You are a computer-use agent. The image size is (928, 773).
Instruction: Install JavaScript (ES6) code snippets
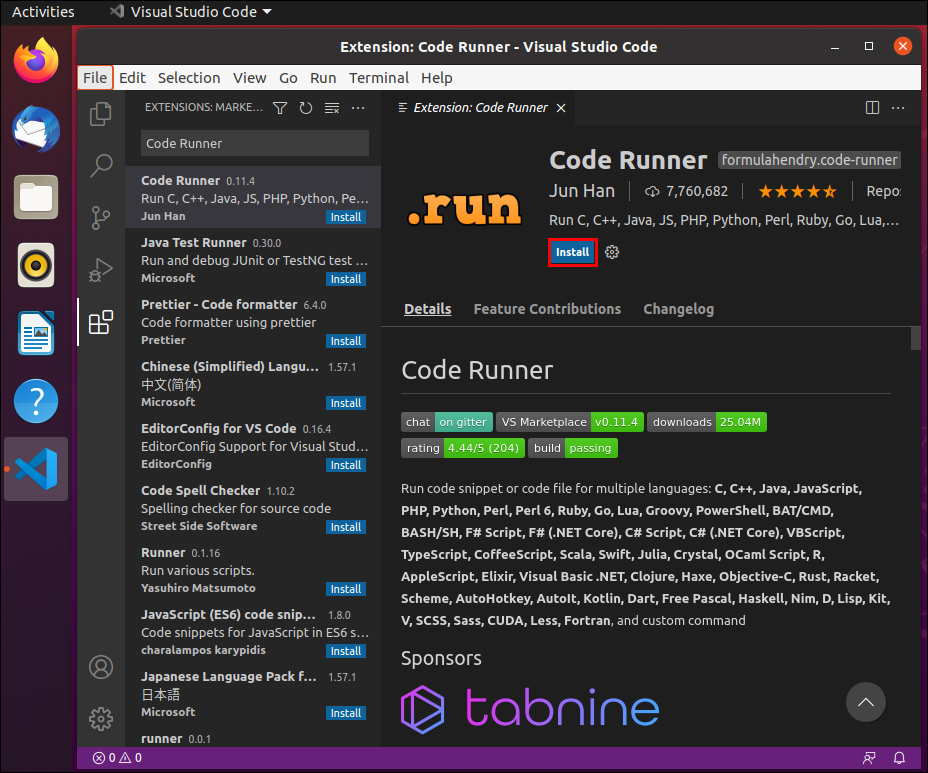[346, 651]
